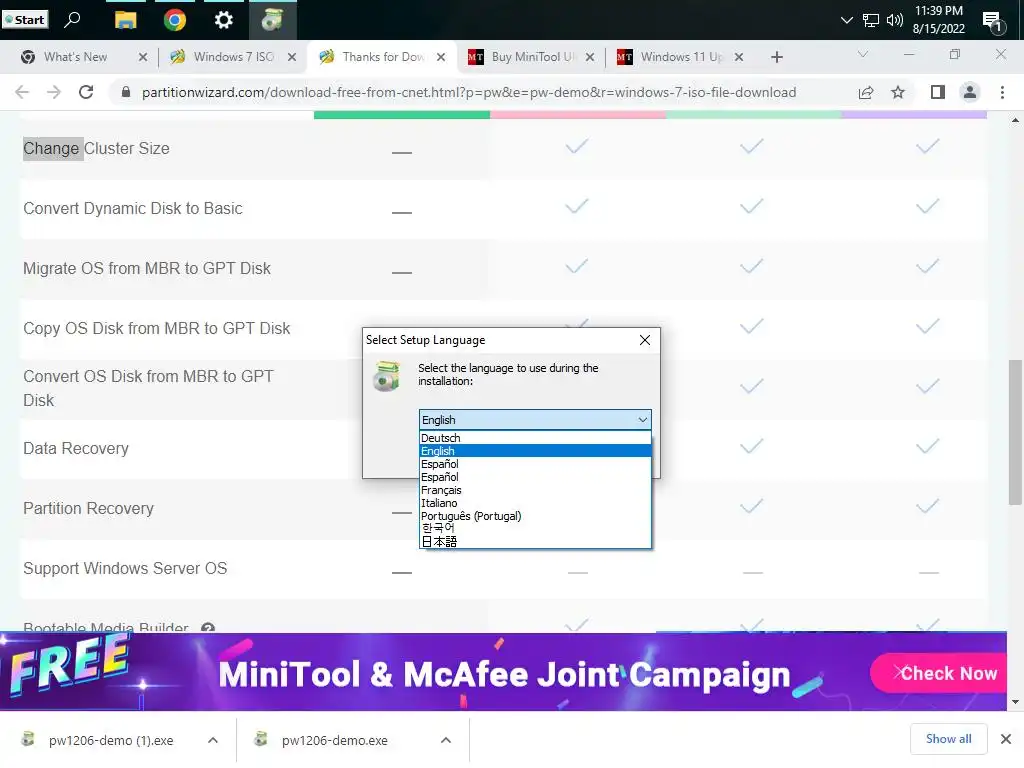Click Show all downloads
Screen dimensions: 1024x768
click(948, 739)
